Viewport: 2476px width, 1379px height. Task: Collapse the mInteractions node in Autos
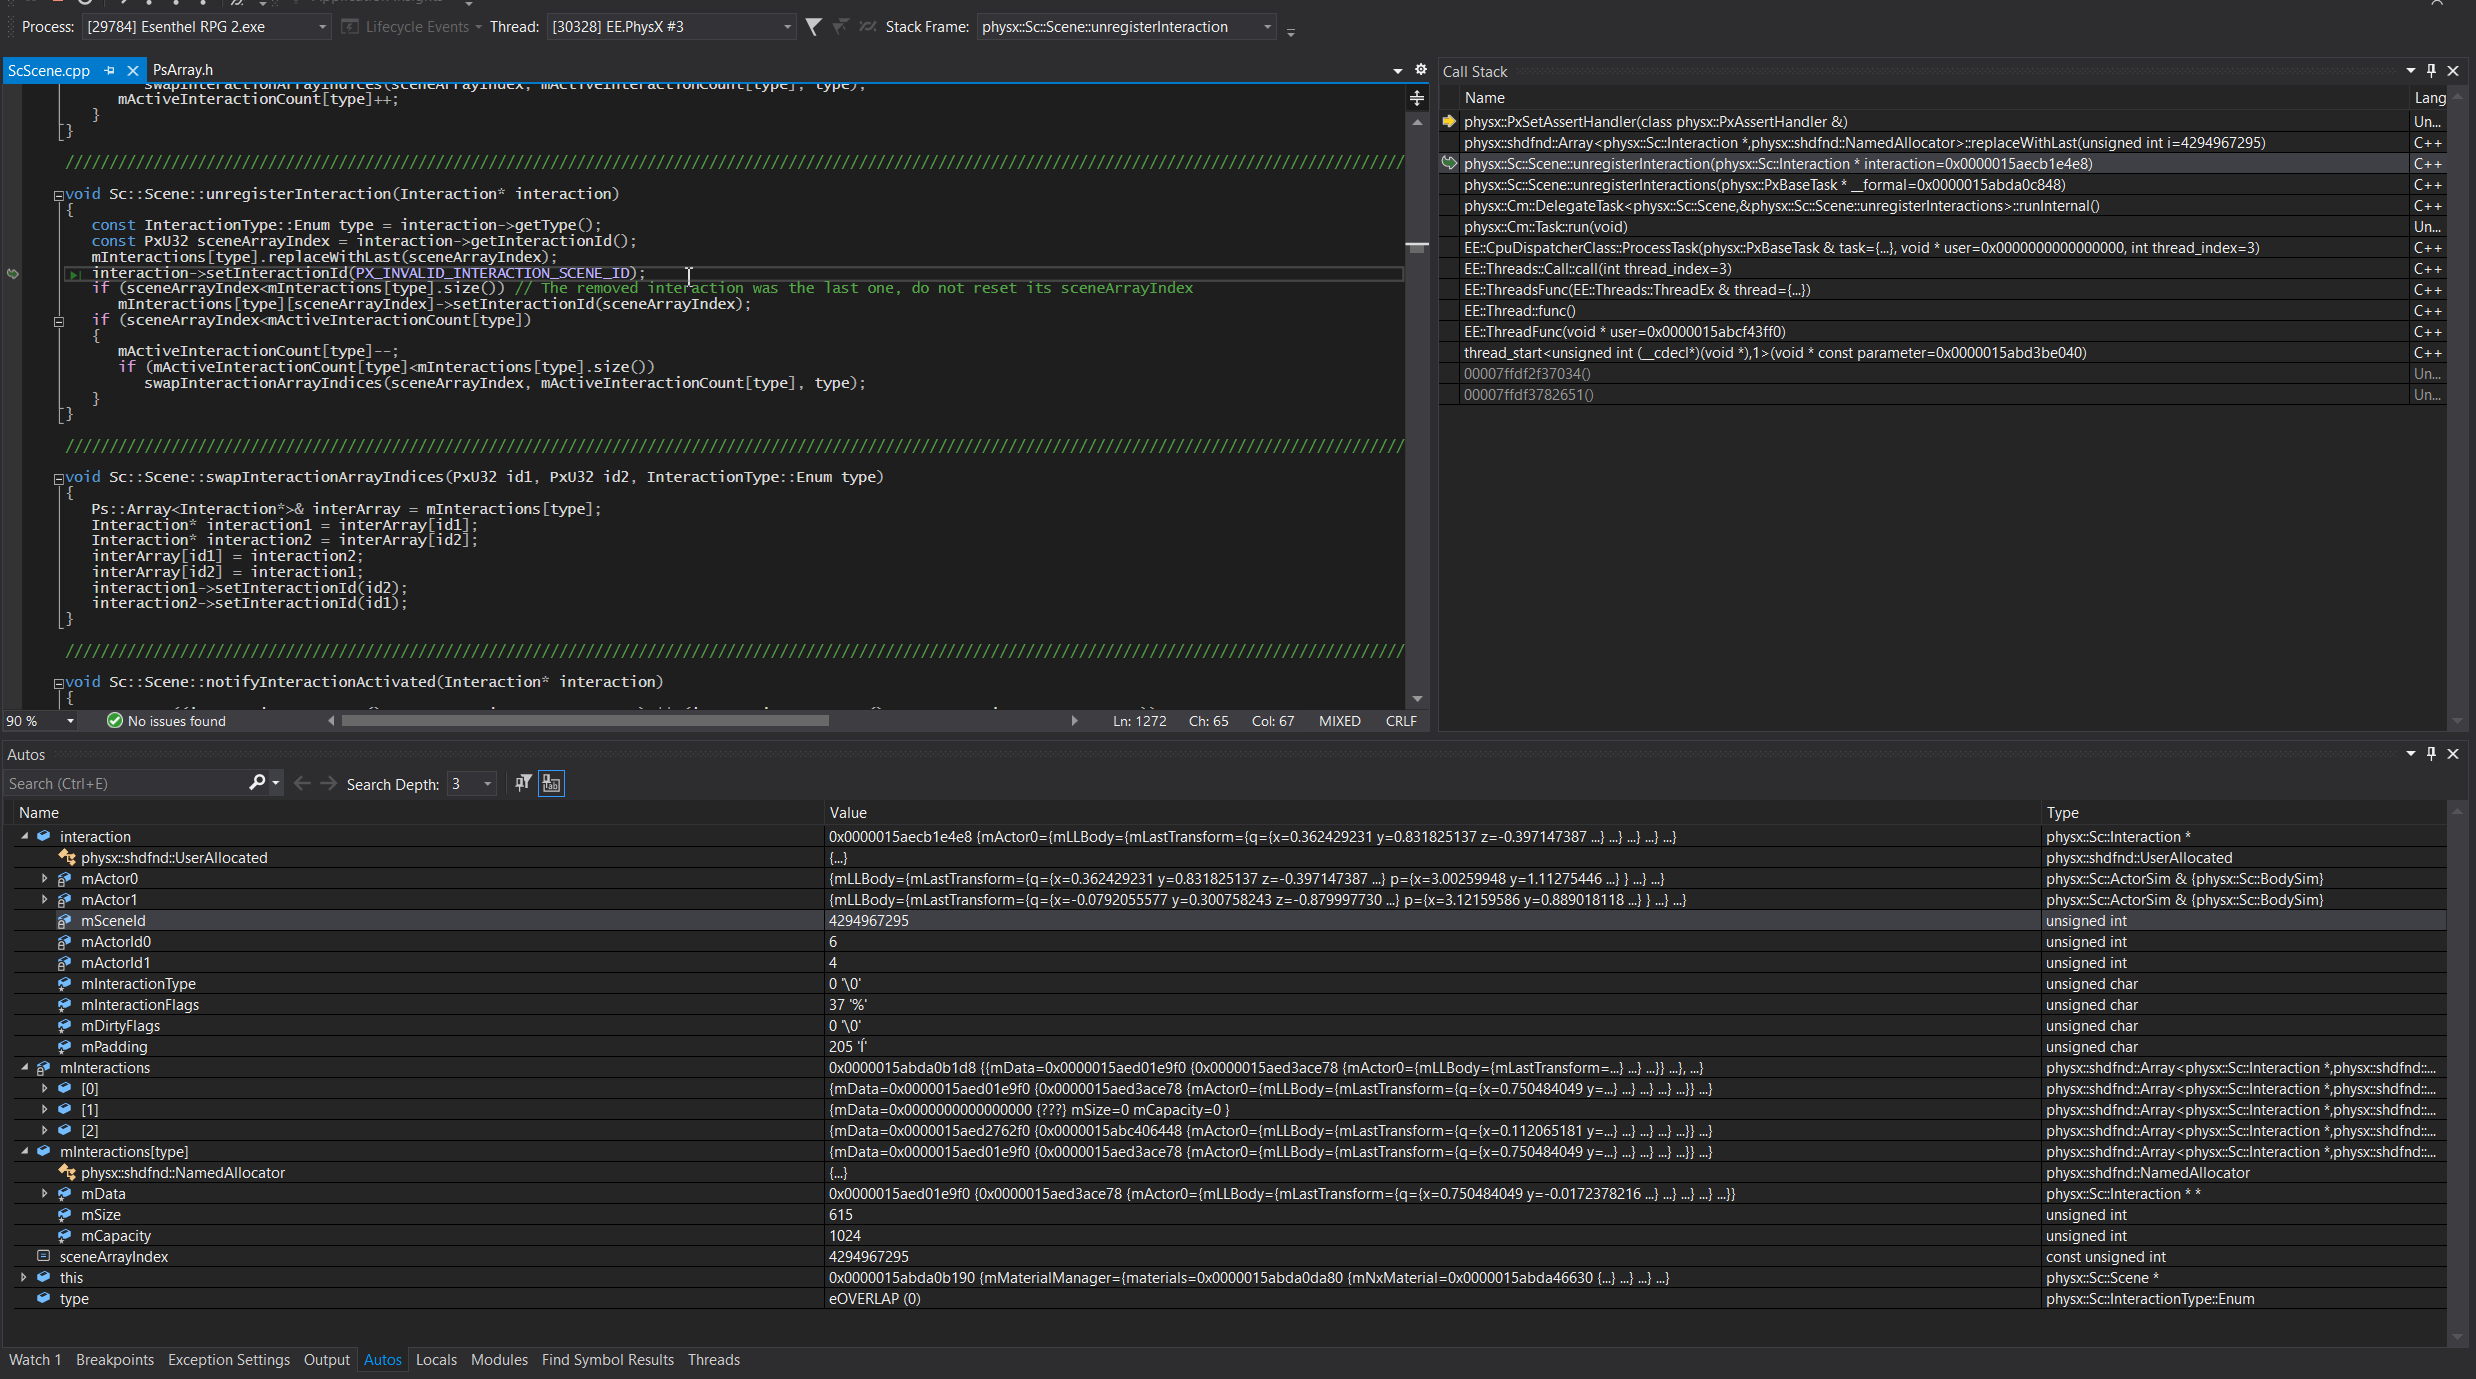tap(24, 1067)
